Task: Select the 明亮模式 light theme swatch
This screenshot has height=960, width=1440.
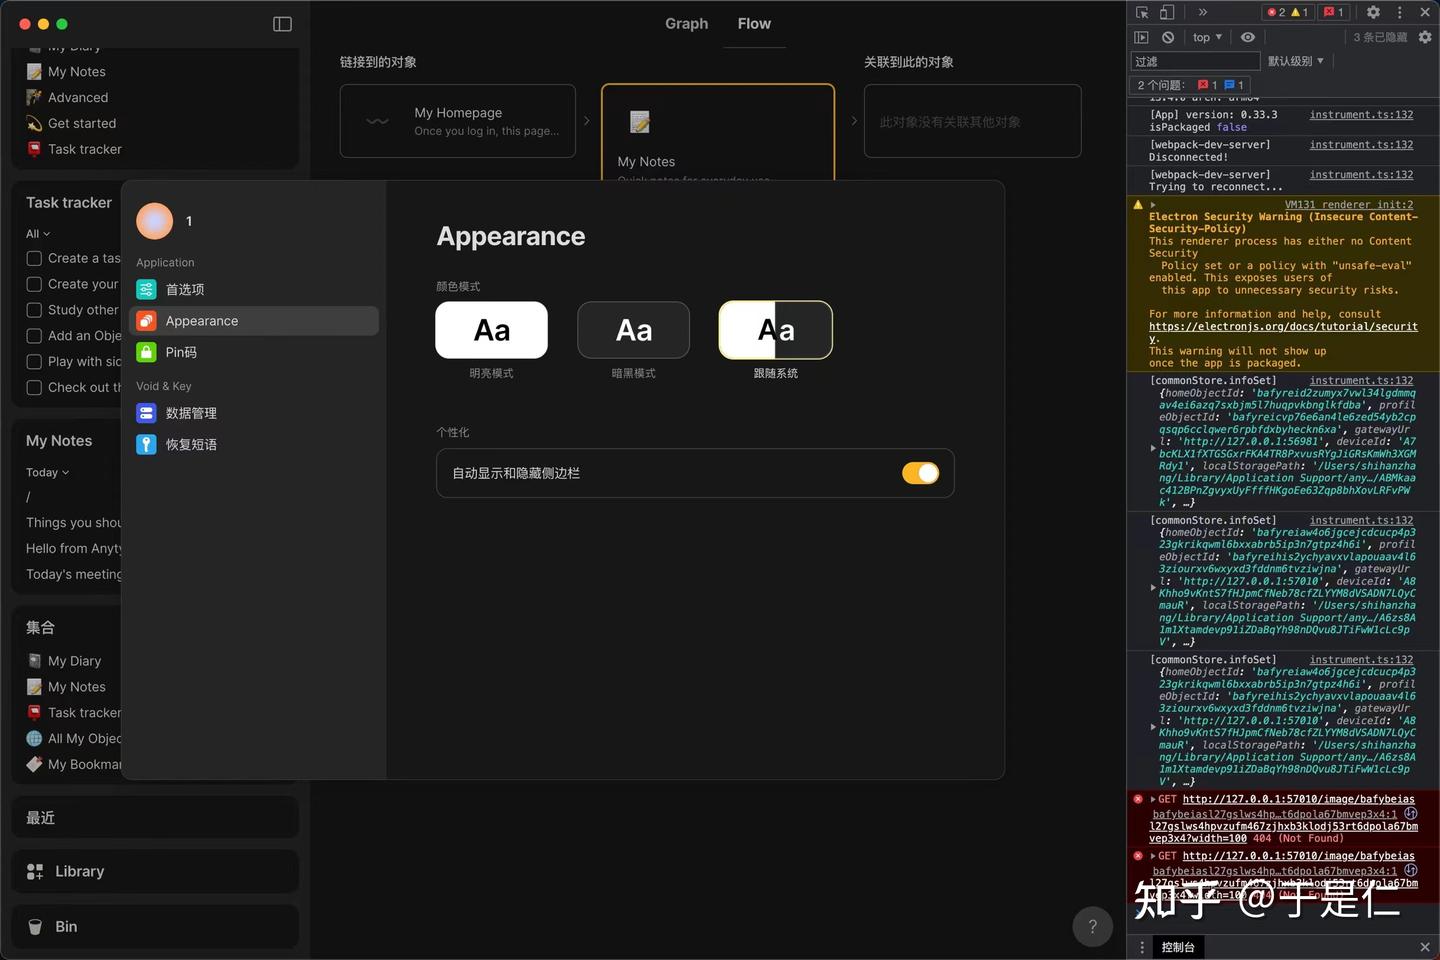Action: click(x=491, y=330)
